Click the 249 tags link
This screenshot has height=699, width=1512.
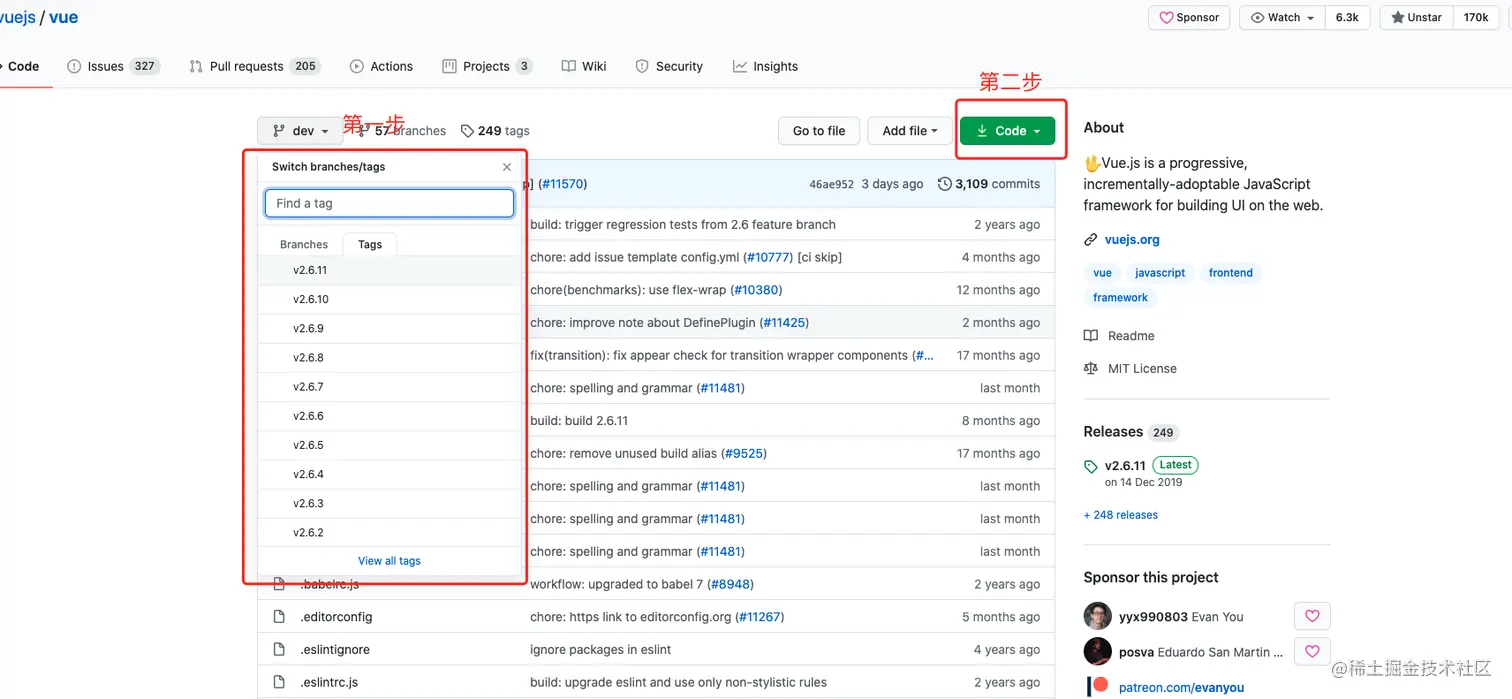coord(495,131)
